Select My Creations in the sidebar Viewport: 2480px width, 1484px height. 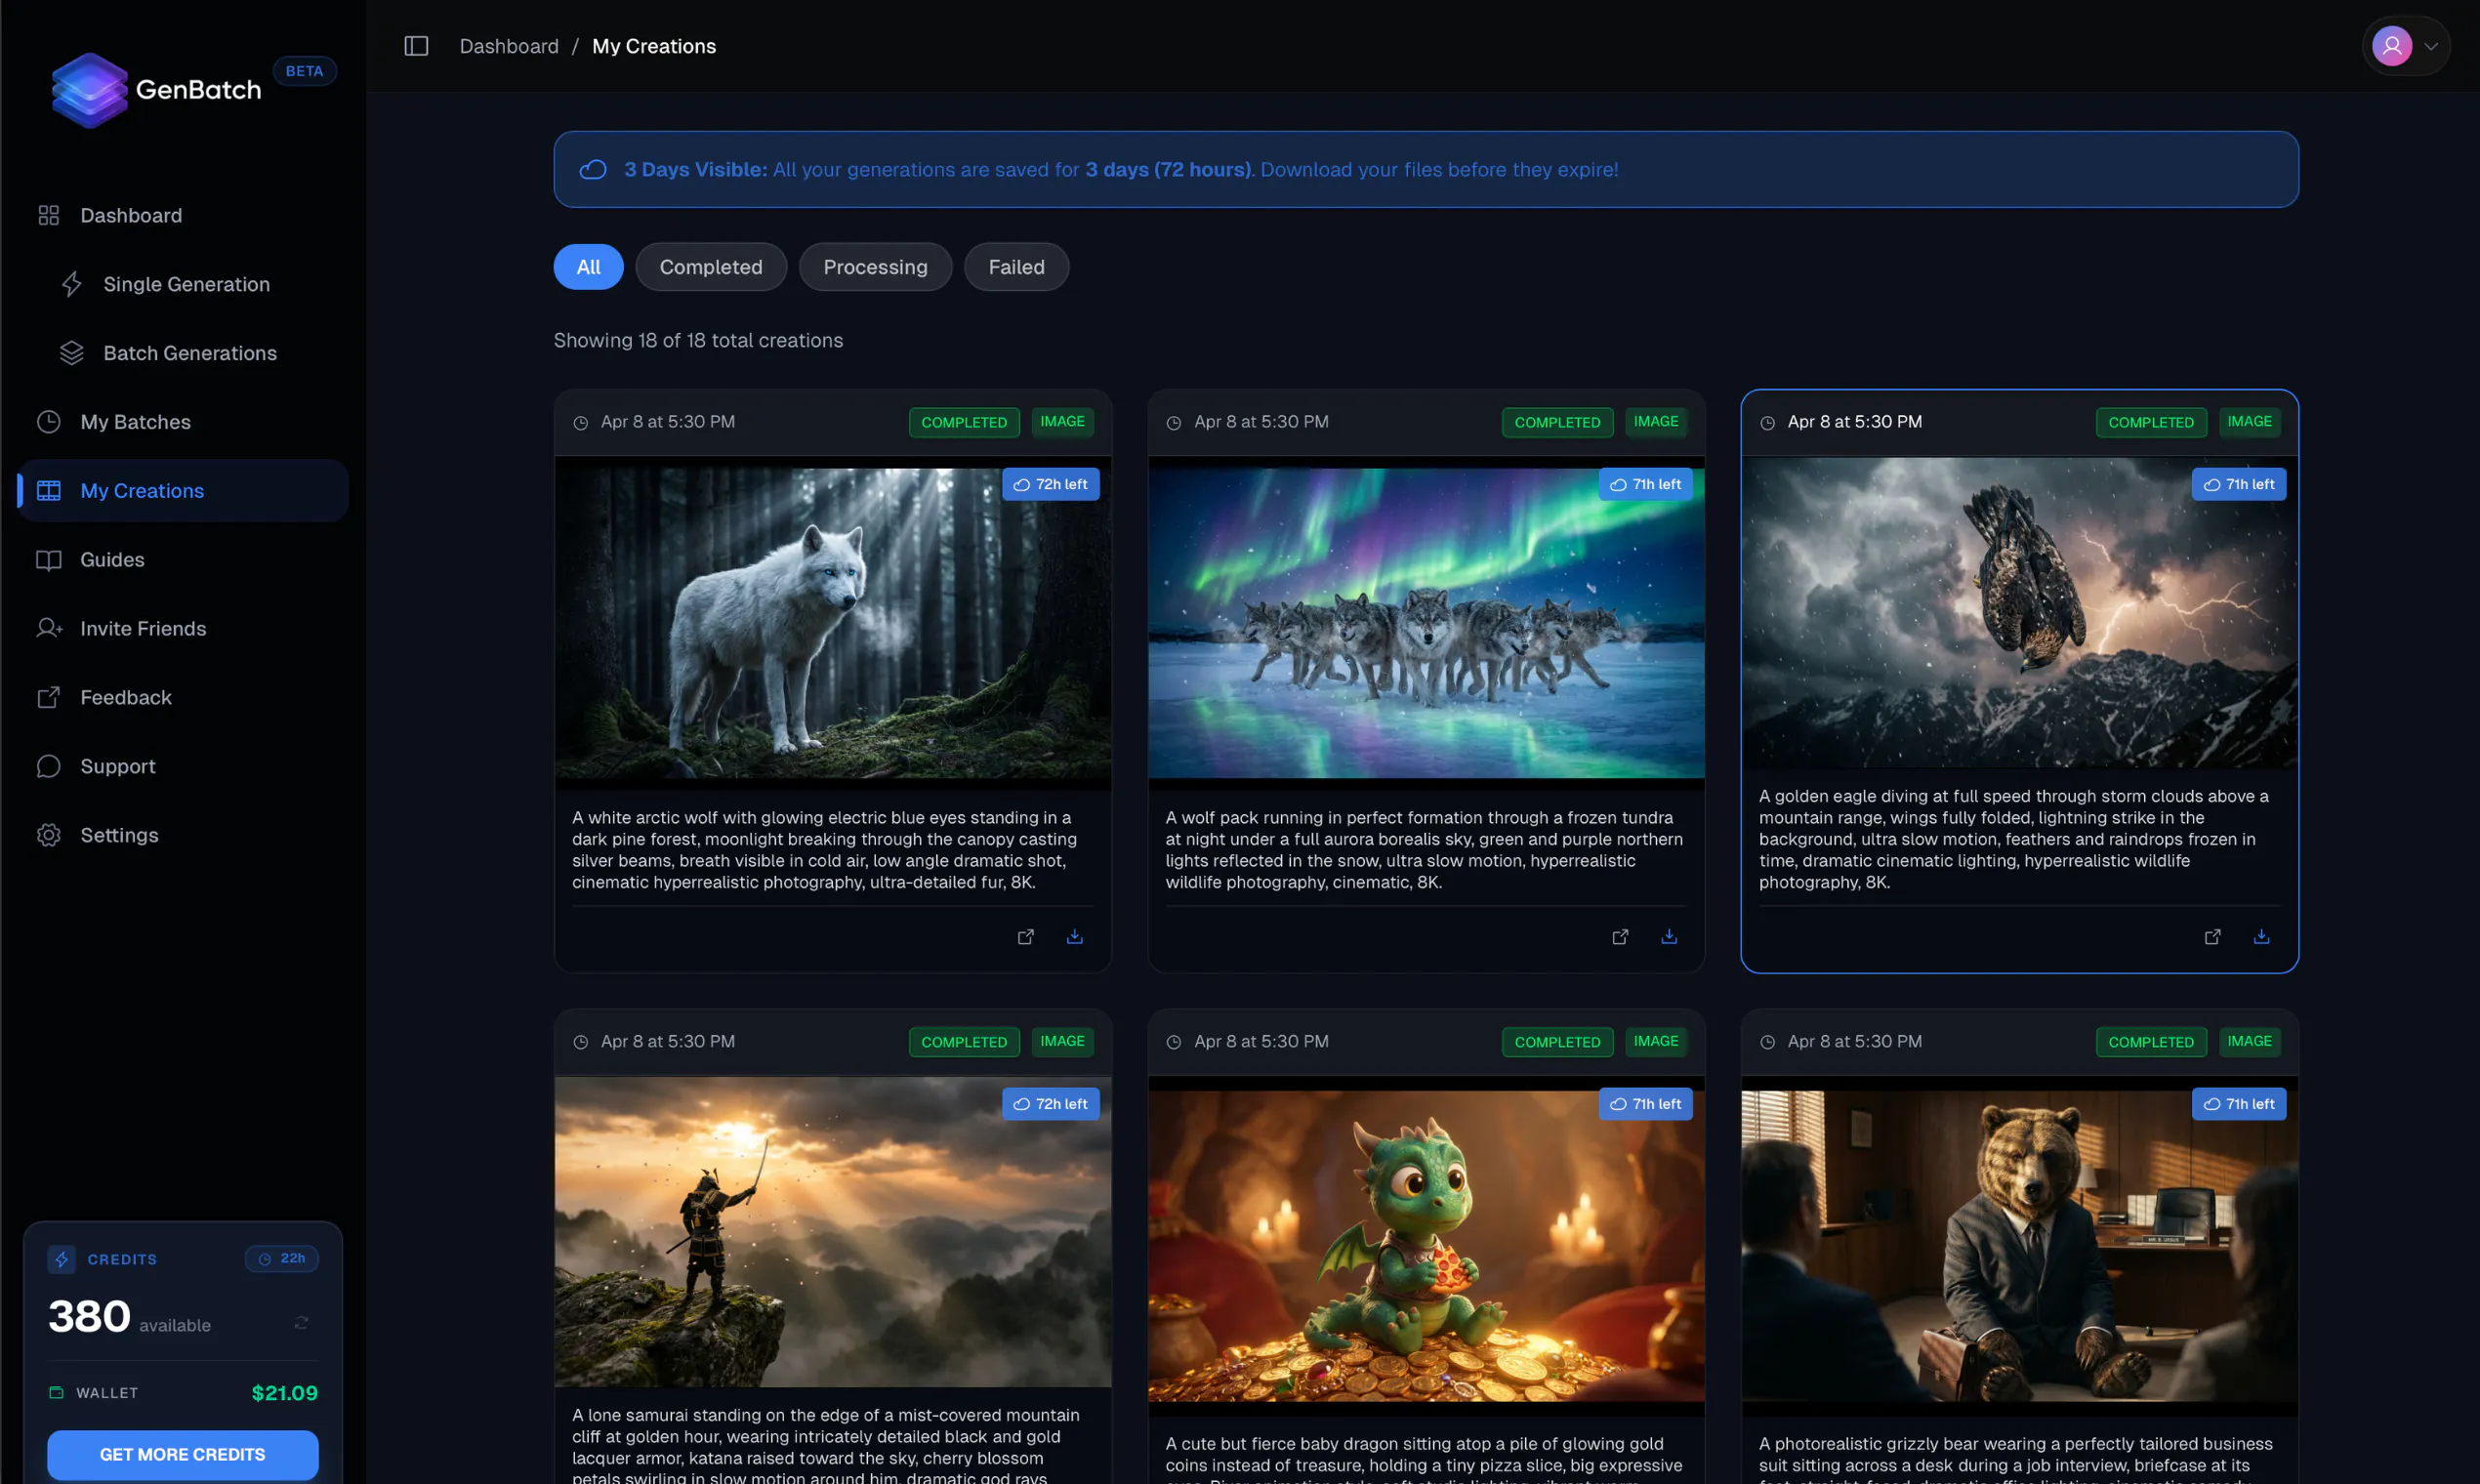(x=183, y=491)
